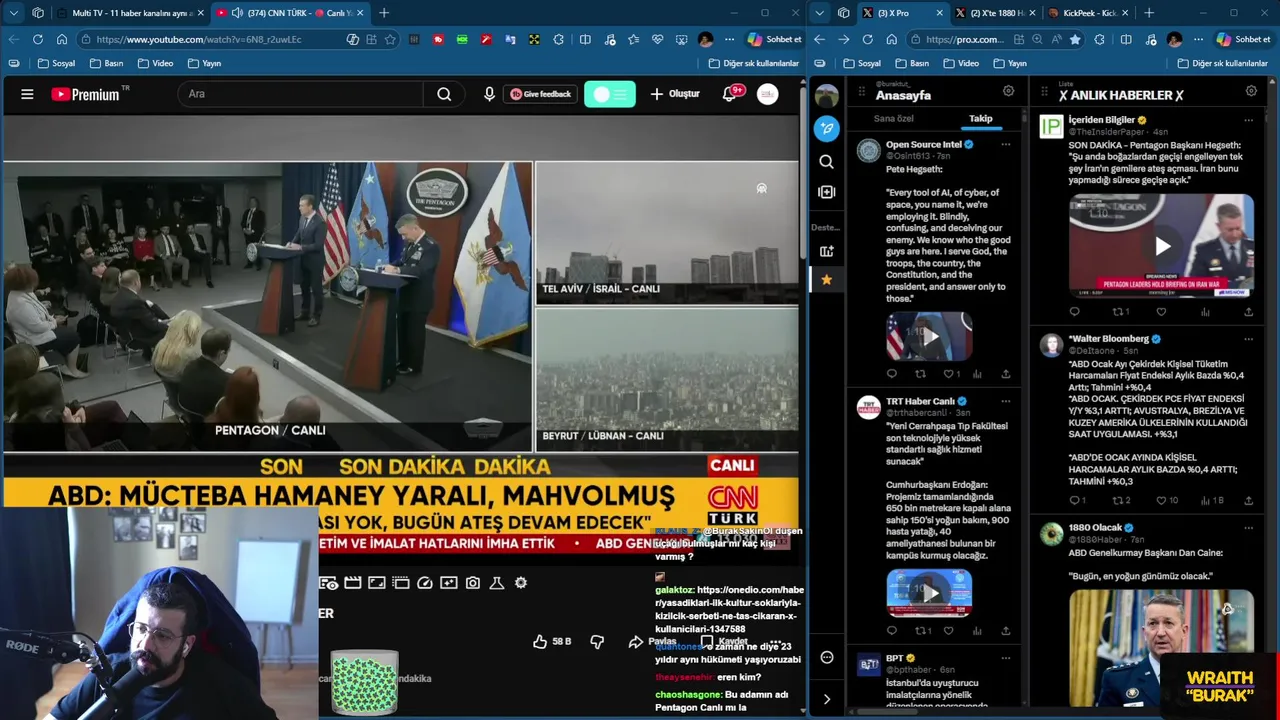Screen dimensions: 1280x720
Task: Toggle the teal switch in YouTube header
Action: 610,94
